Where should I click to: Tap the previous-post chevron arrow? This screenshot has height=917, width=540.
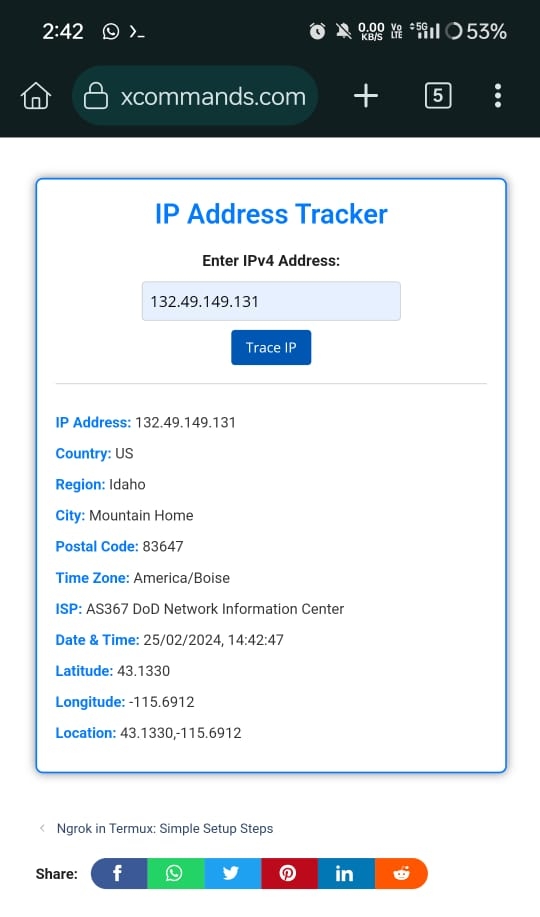42,828
